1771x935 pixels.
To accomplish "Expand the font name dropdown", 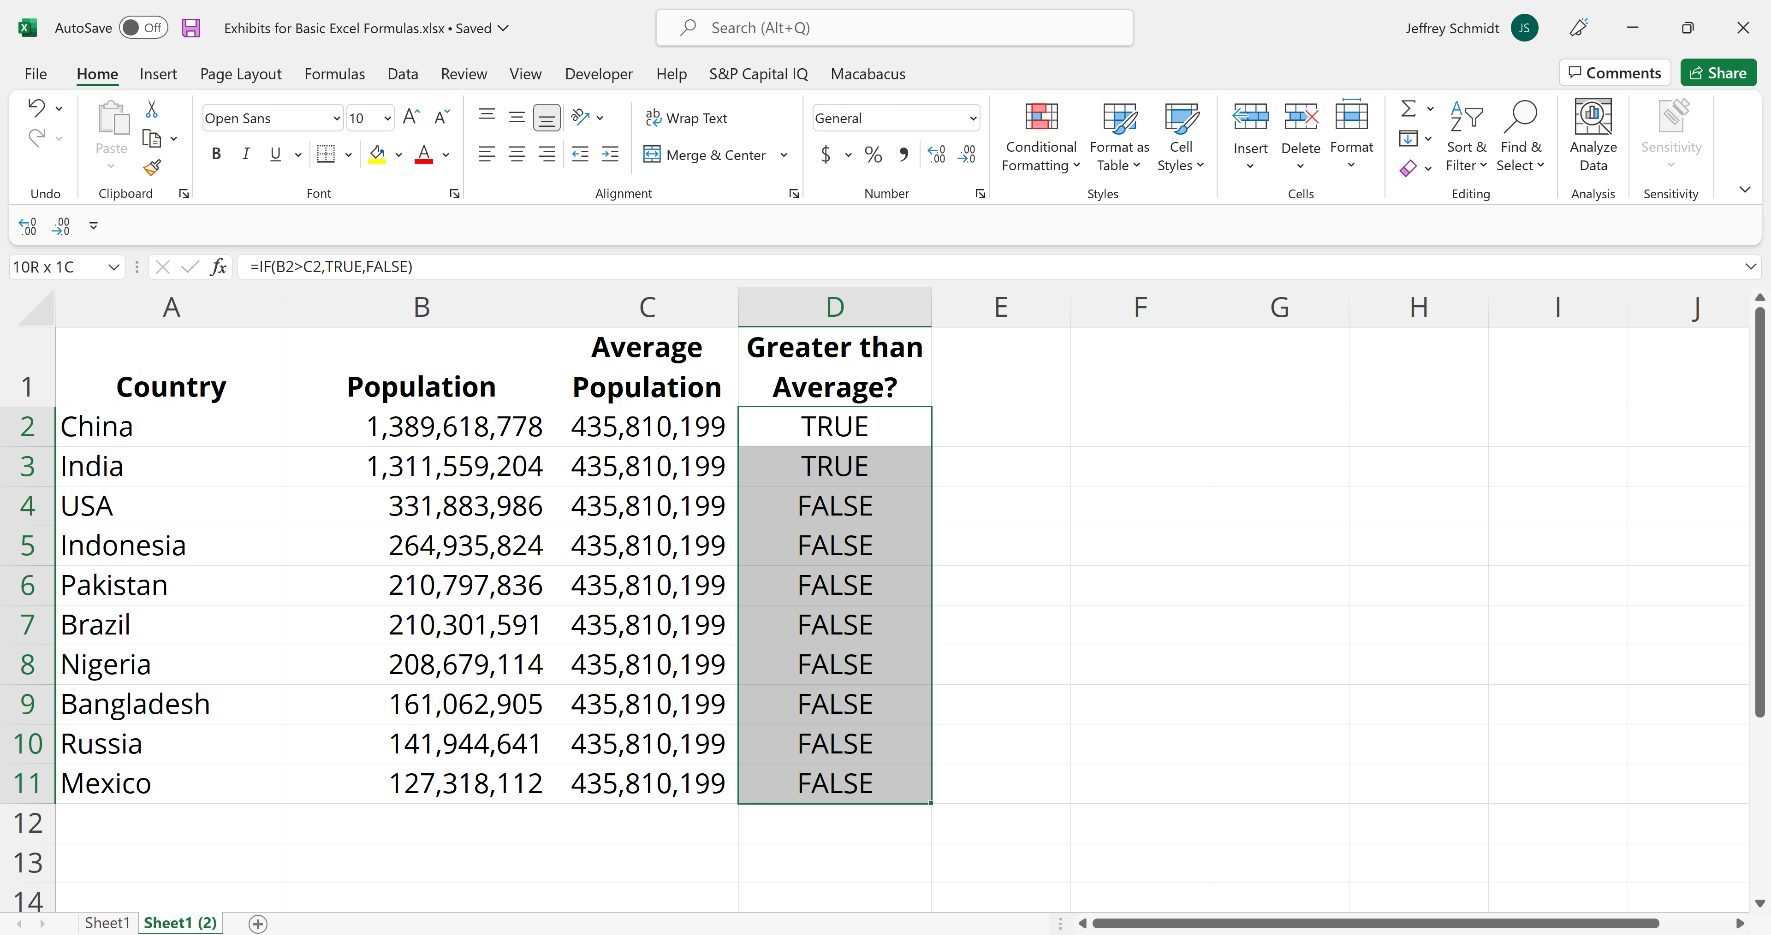I will click(336, 119).
